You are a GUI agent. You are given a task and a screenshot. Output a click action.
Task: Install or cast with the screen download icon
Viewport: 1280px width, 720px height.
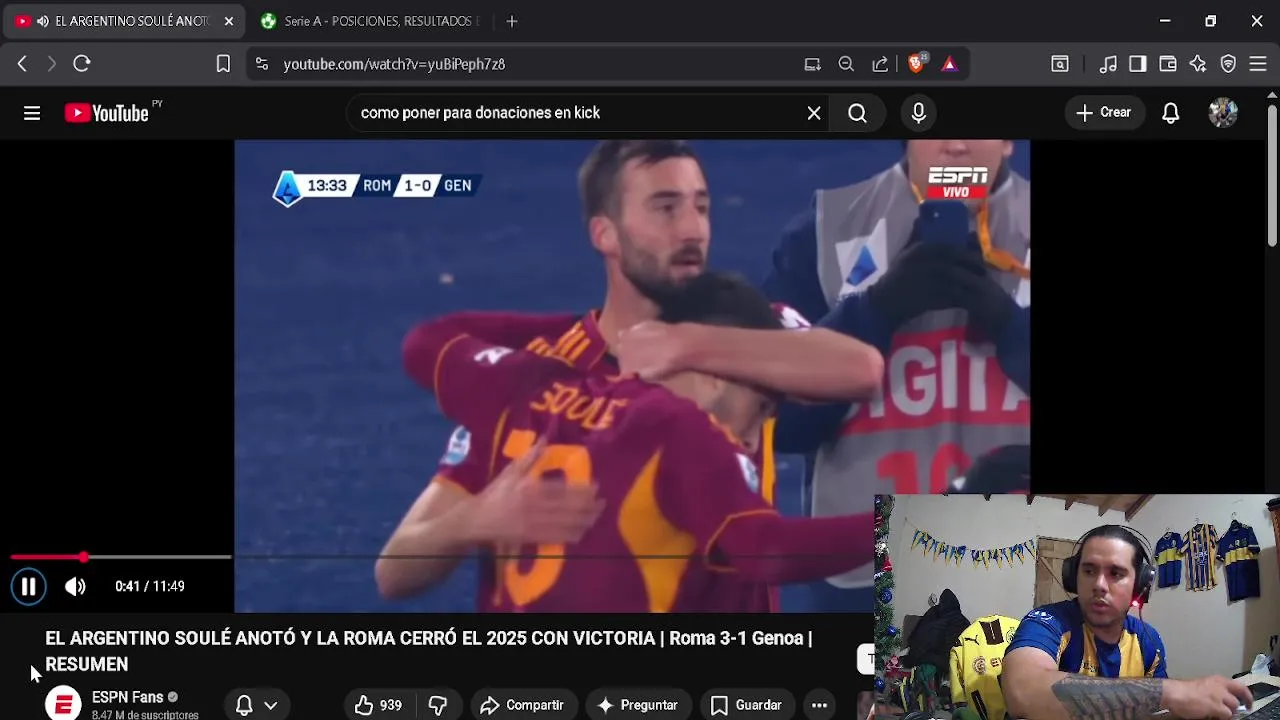pos(813,64)
